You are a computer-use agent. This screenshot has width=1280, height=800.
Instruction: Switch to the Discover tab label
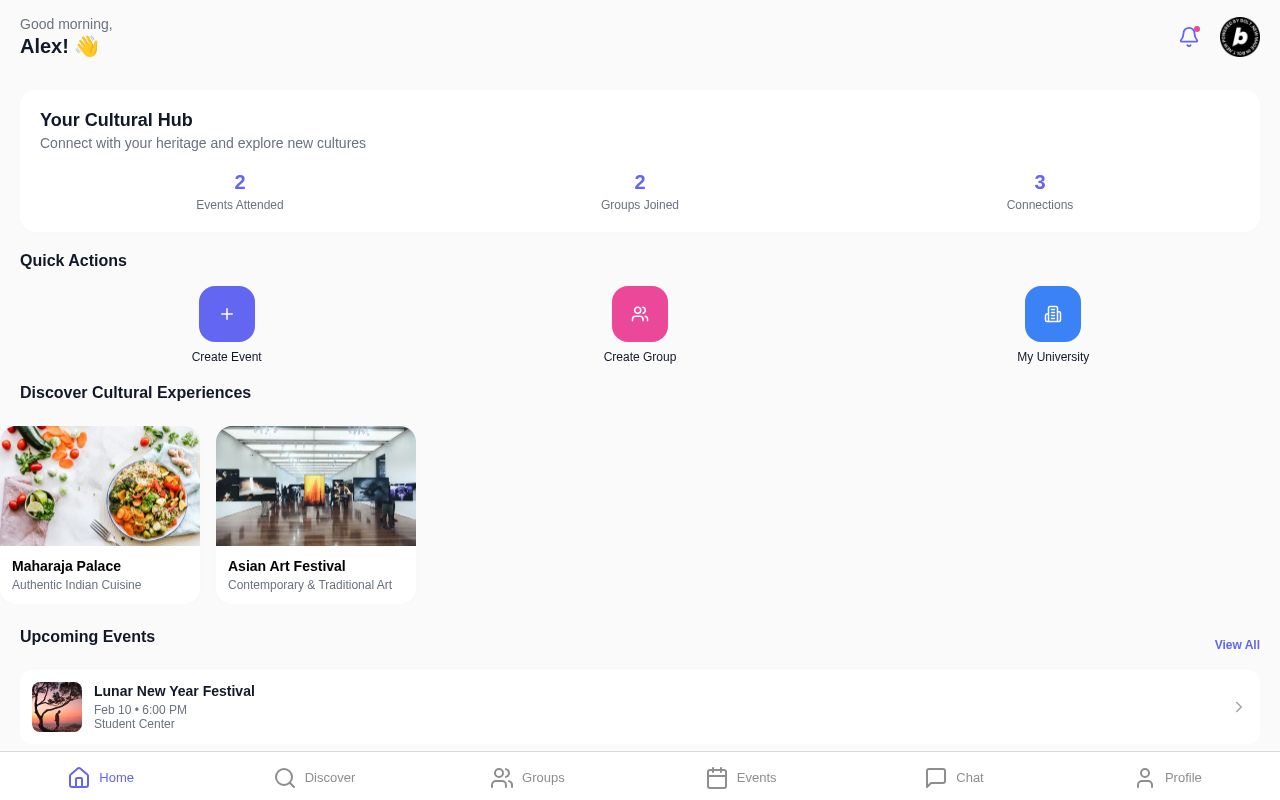point(330,777)
